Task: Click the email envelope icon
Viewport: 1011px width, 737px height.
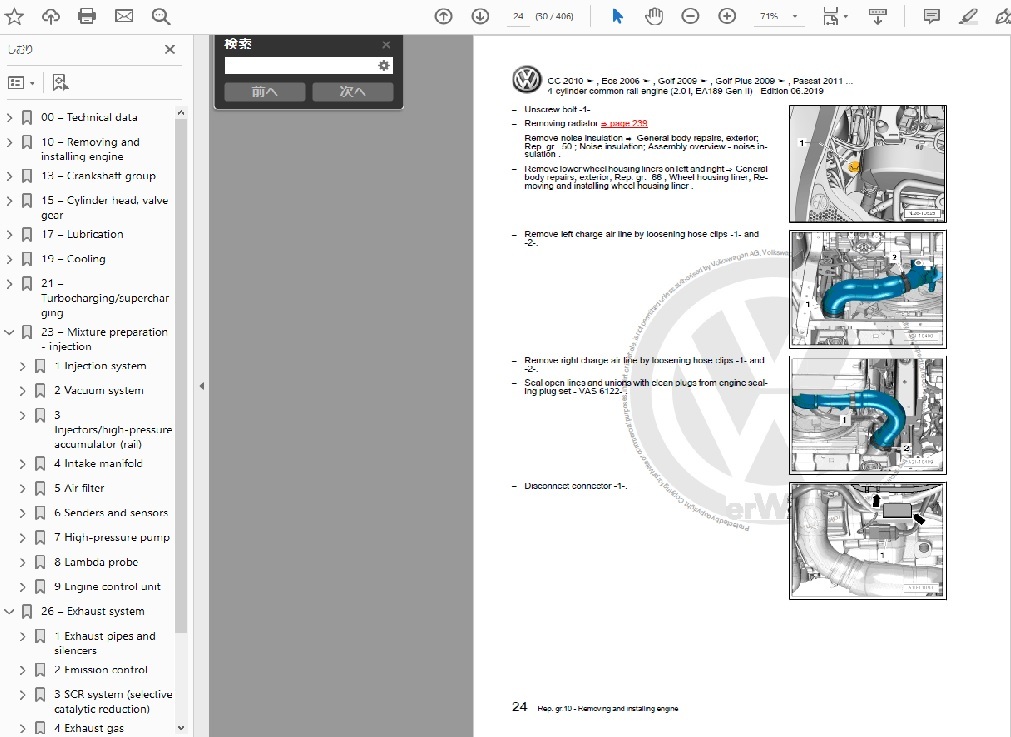Action: pos(124,16)
